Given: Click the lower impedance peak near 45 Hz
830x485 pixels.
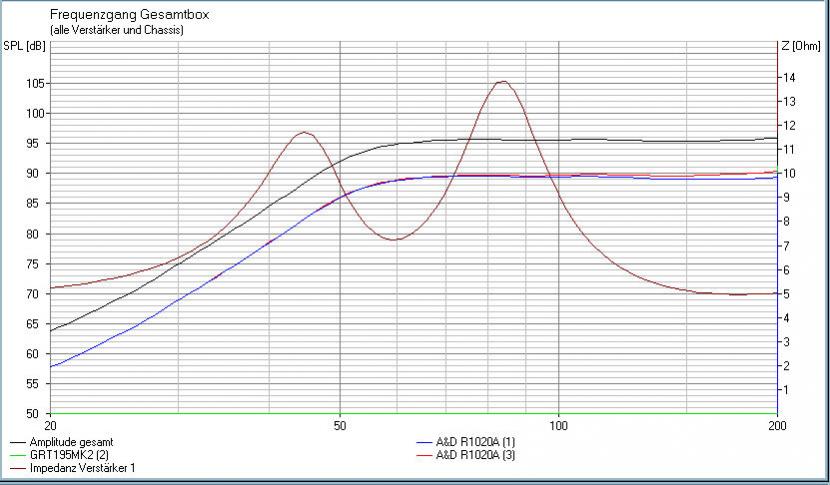Looking at the screenshot, I should point(304,132).
